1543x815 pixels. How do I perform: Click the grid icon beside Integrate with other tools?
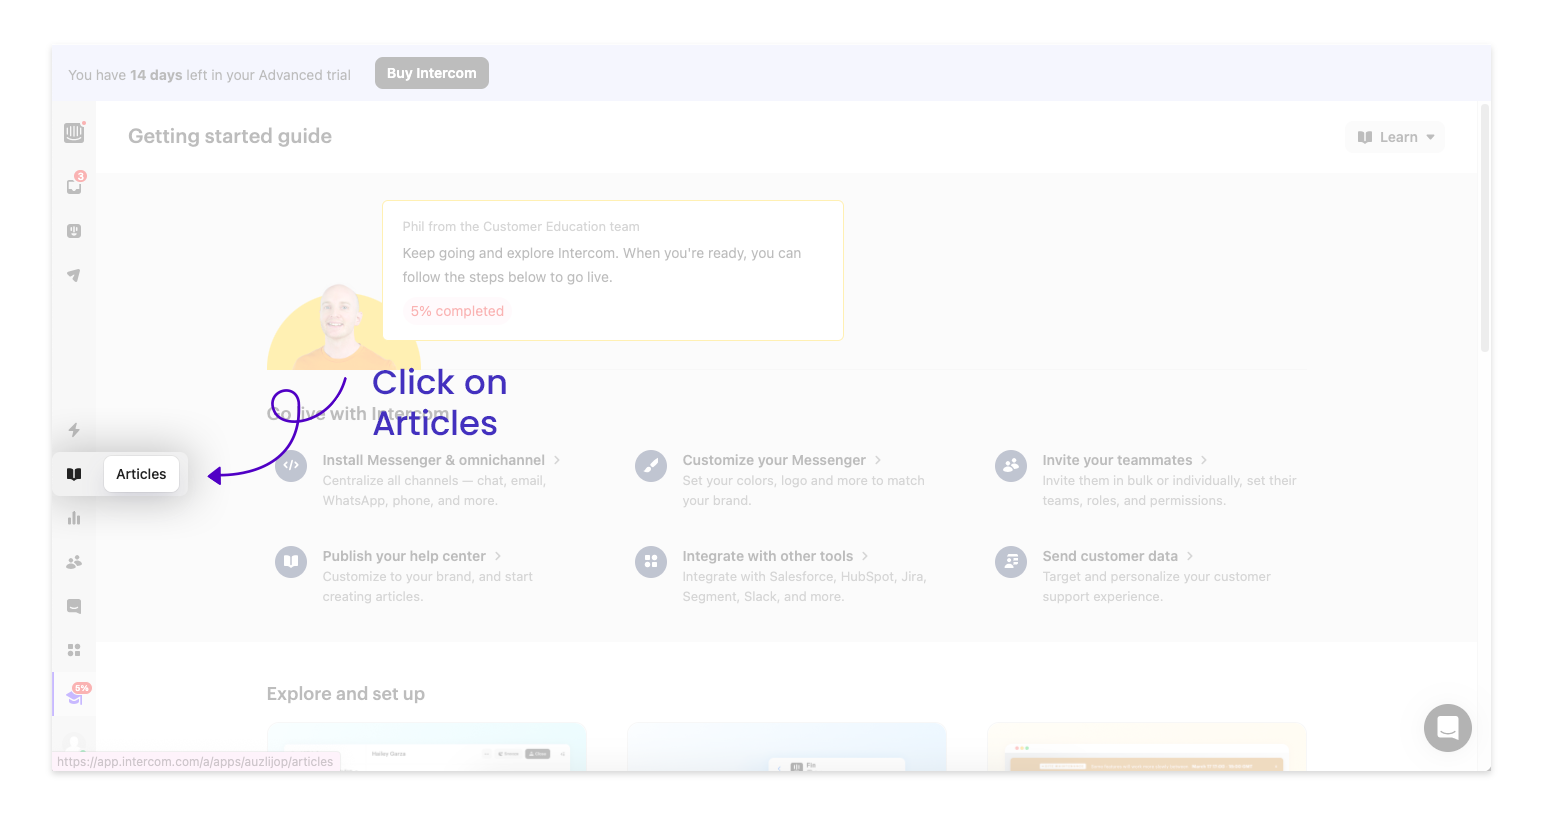coord(651,561)
